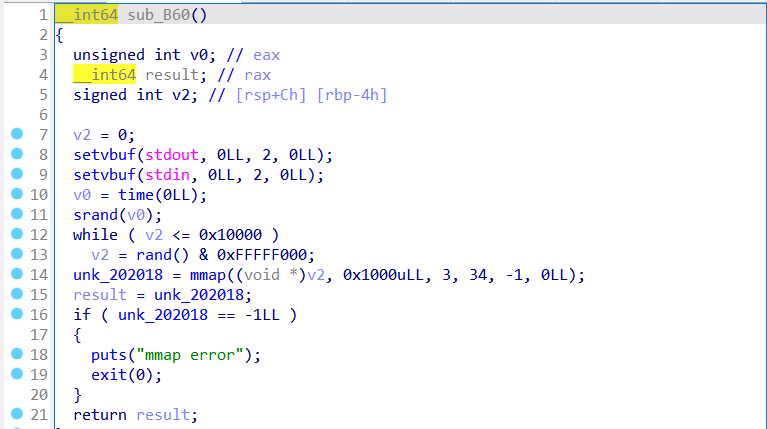Click the time function call

(136, 195)
